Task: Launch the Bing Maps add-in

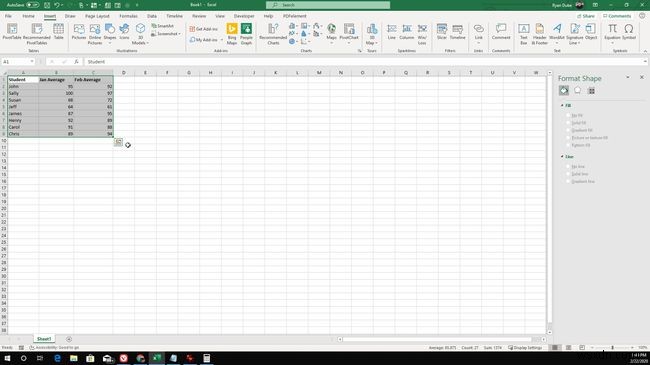Action: point(232,34)
